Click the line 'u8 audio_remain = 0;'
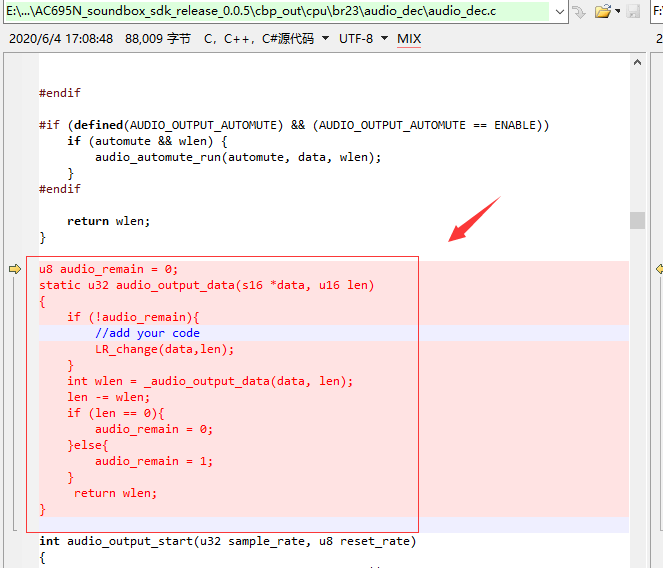 pos(109,269)
